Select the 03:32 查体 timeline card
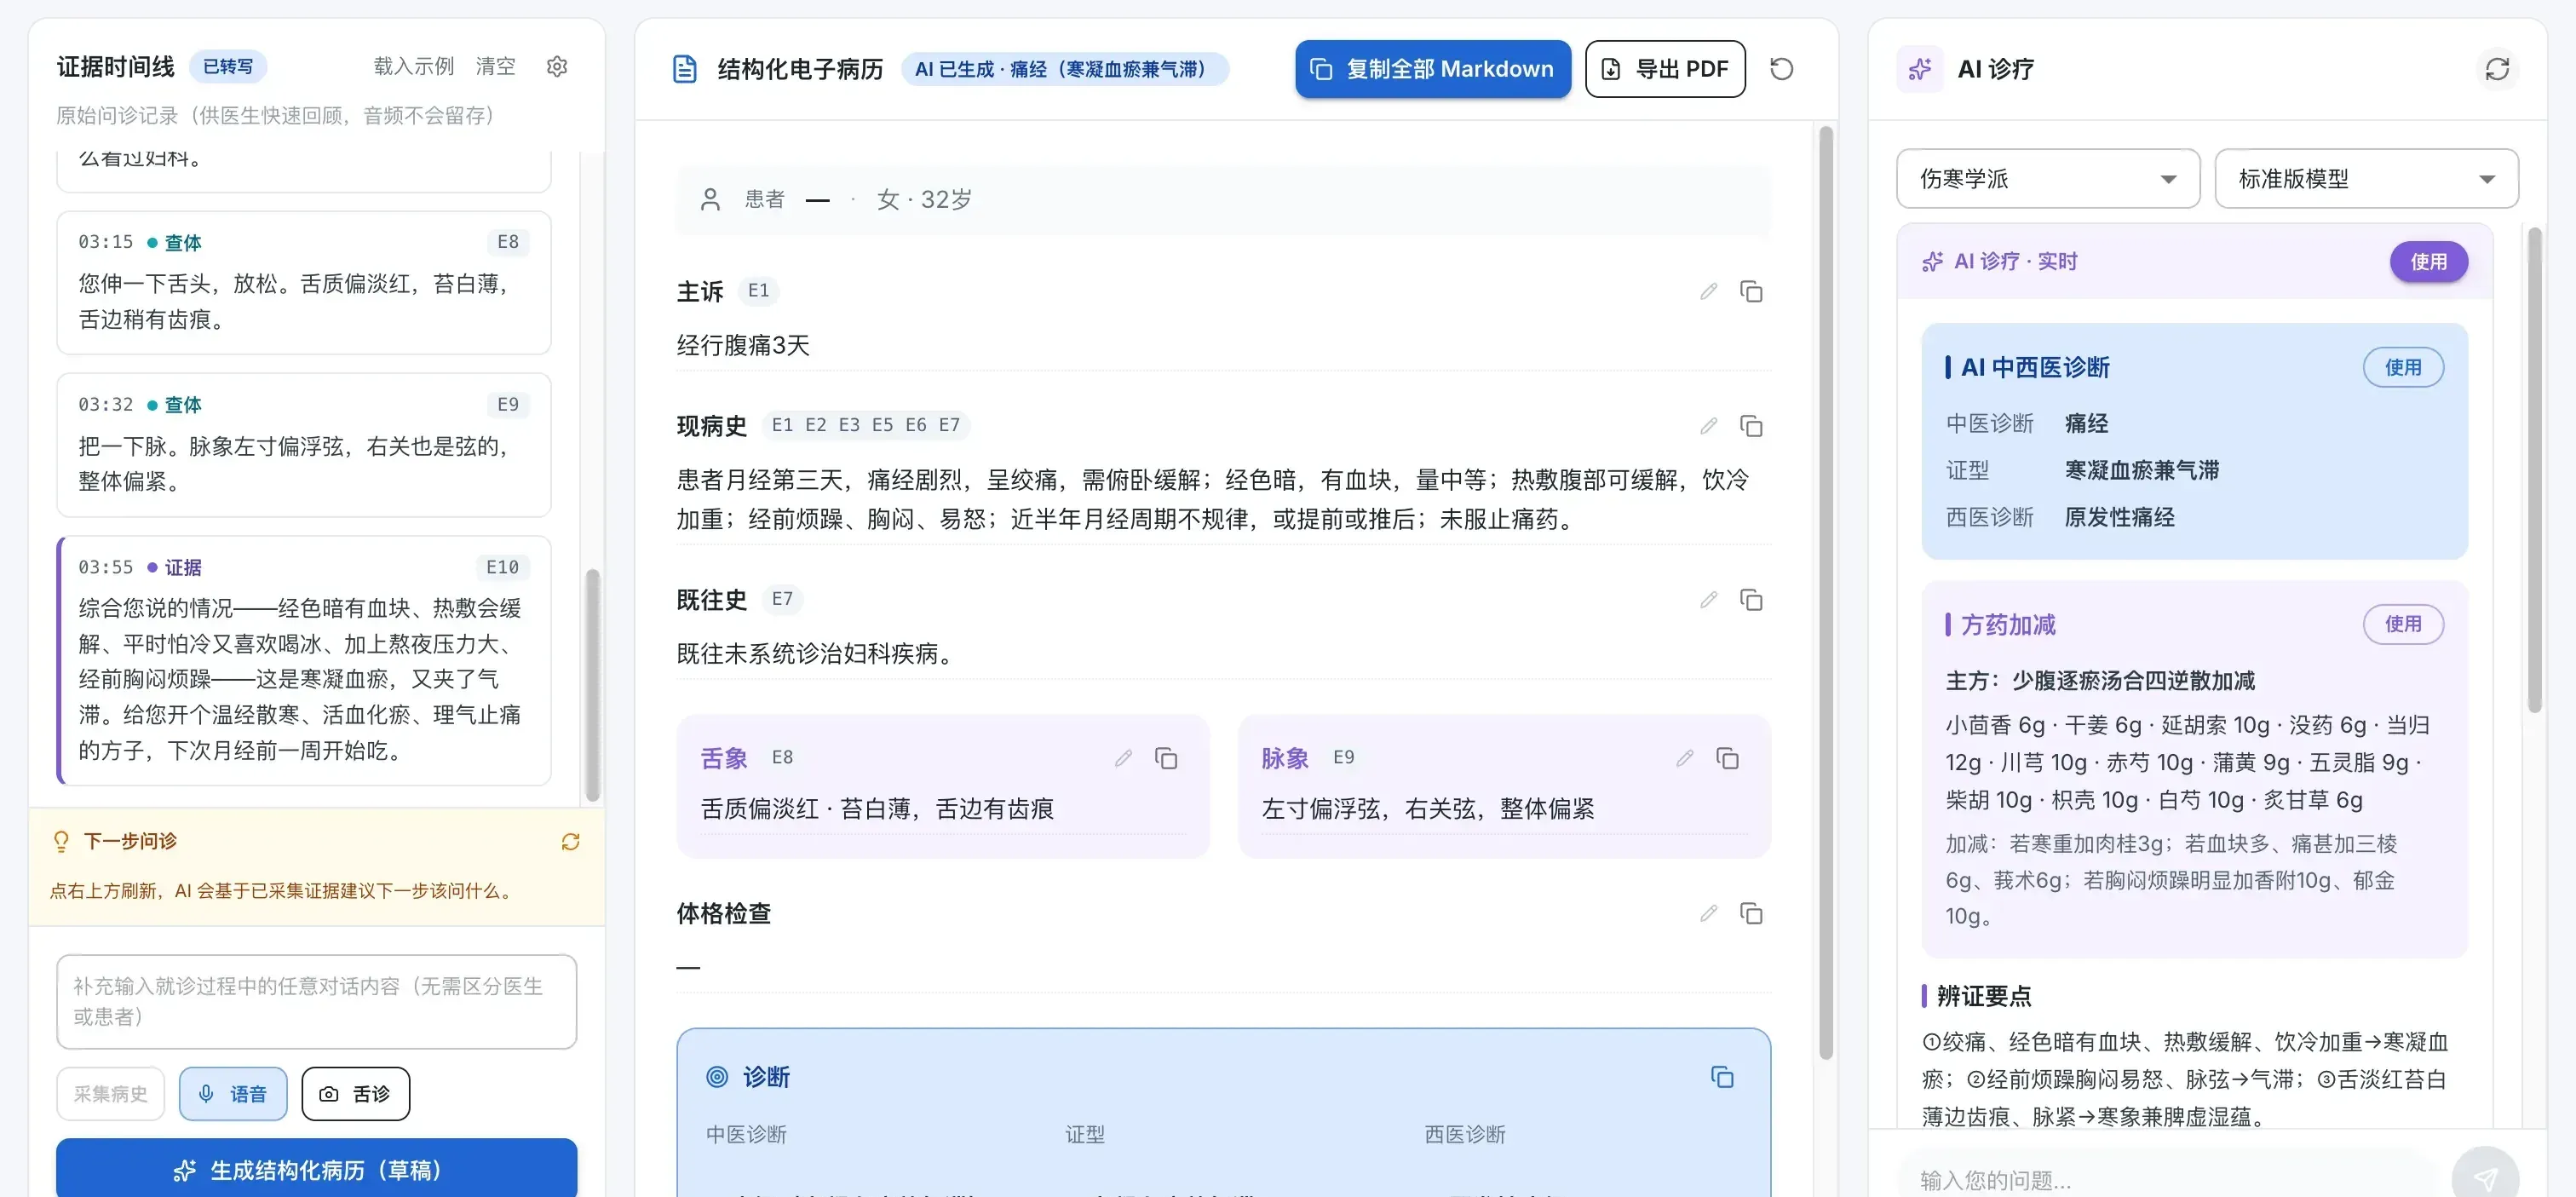The height and width of the screenshot is (1197, 2576). click(304, 445)
